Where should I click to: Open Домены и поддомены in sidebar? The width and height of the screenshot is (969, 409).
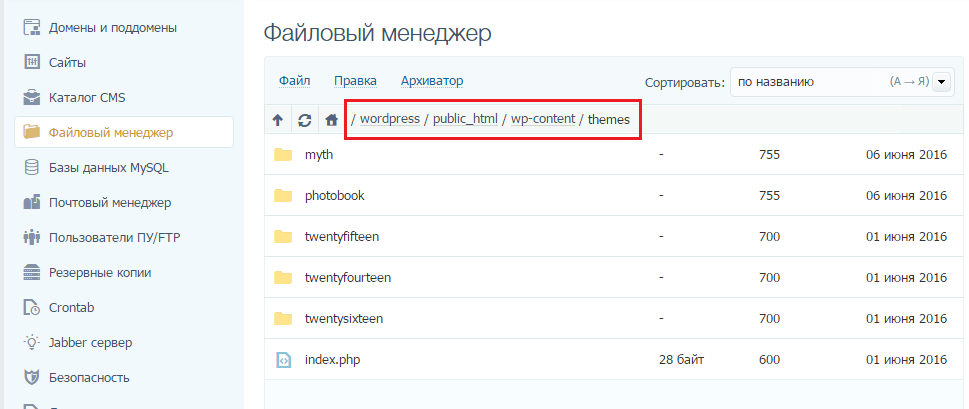pos(112,27)
